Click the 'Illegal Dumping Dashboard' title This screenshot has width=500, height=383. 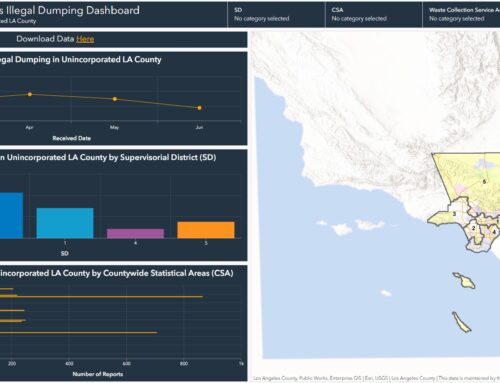click(x=70, y=10)
